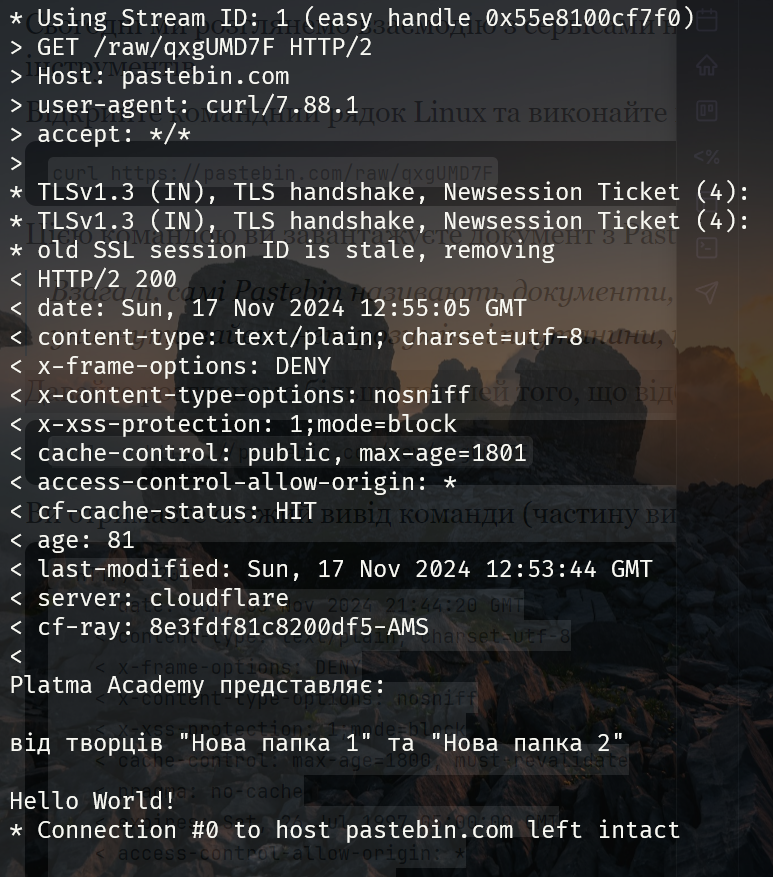The height and width of the screenshot is (877, 773).
Task: Click the 'date: Sun, 17 Nov 2024 12:55:05' line
Action: tap(281, 308)
